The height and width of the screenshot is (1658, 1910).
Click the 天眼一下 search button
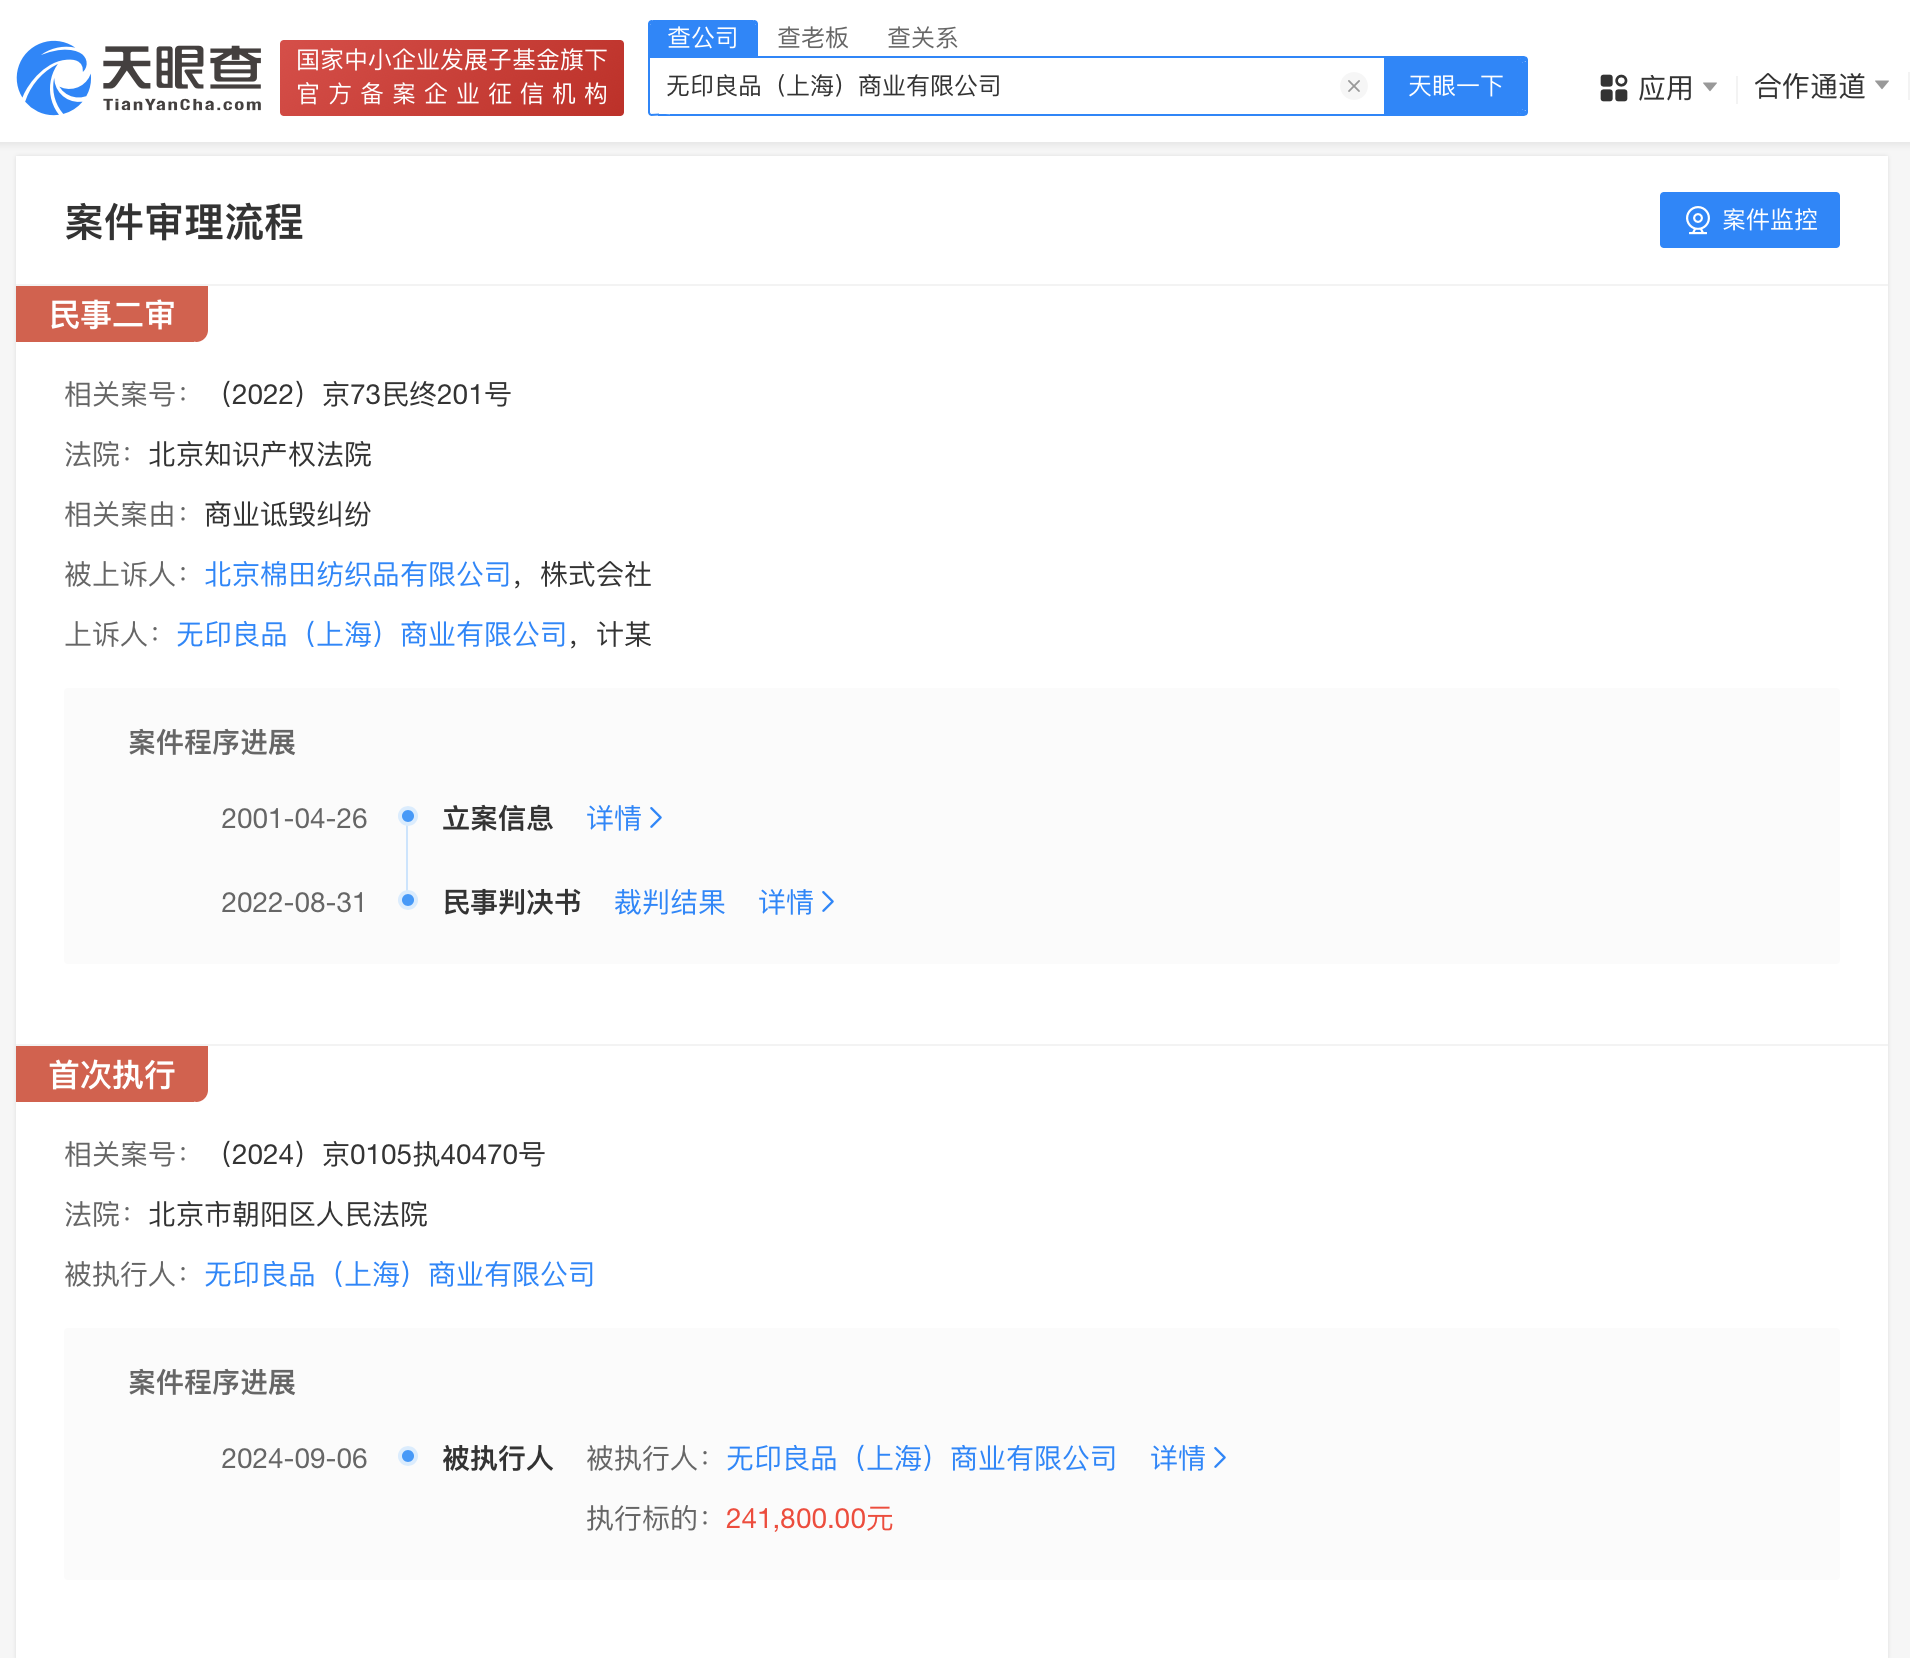click(x=1454, y=86)
